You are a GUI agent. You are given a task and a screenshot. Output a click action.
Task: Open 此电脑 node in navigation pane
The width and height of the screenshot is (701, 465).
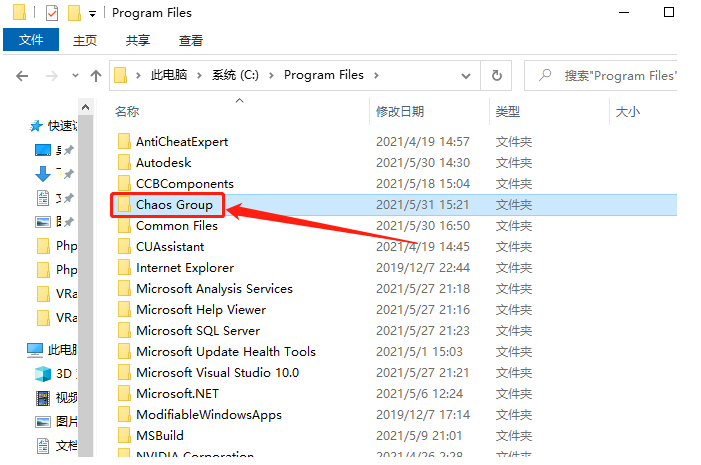52,350
